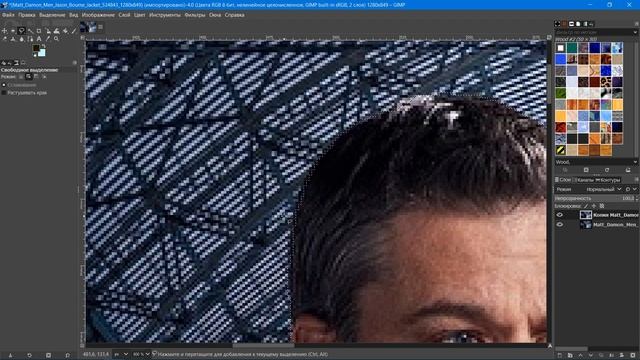Reset colors to default black and white
The height and width of the screenshot is (360, 640).
[x=34, y=55]
